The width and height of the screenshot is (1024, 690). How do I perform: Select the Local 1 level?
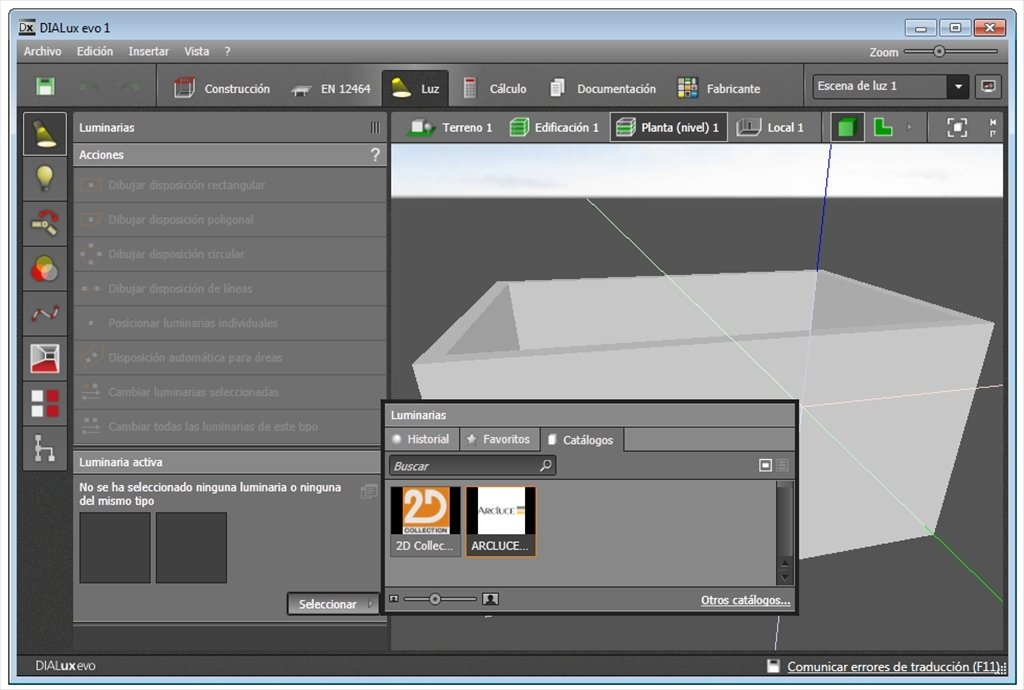(770, 127)
